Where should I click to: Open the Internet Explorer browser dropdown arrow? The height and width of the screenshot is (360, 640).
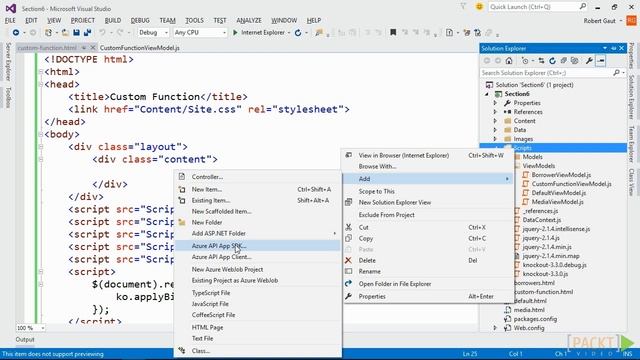289,33
